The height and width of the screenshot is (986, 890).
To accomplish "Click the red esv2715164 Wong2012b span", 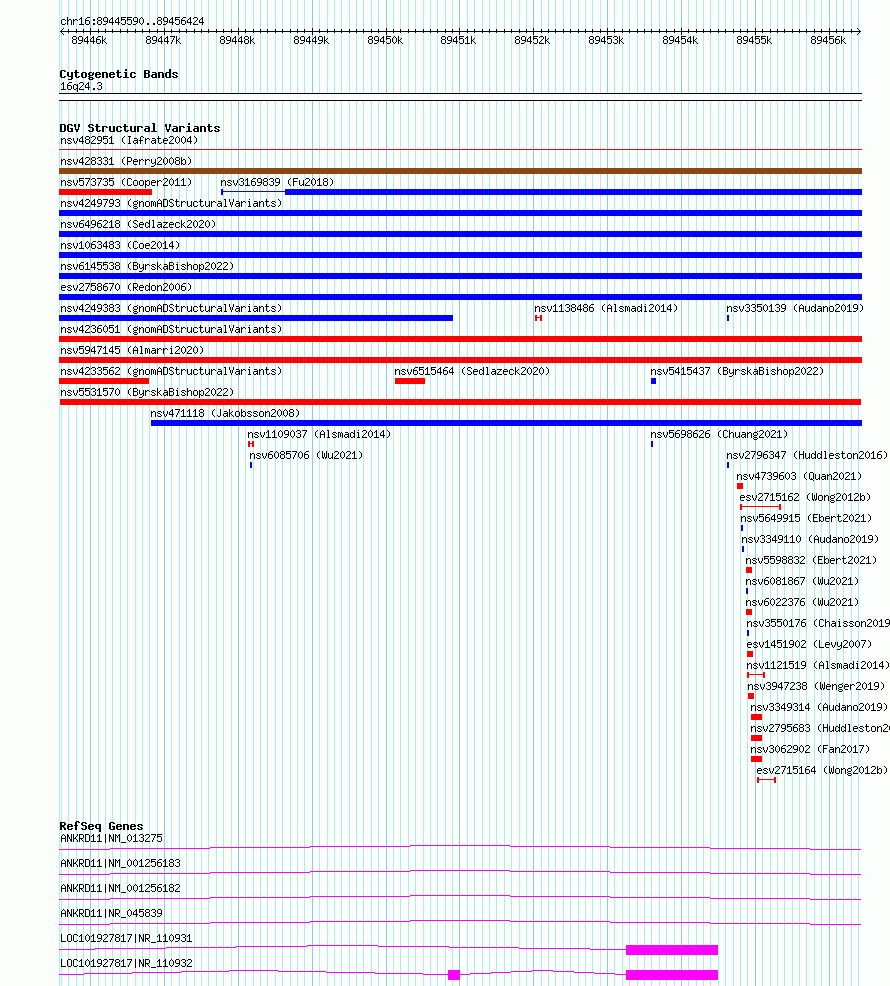I will [x=767, y=780].
